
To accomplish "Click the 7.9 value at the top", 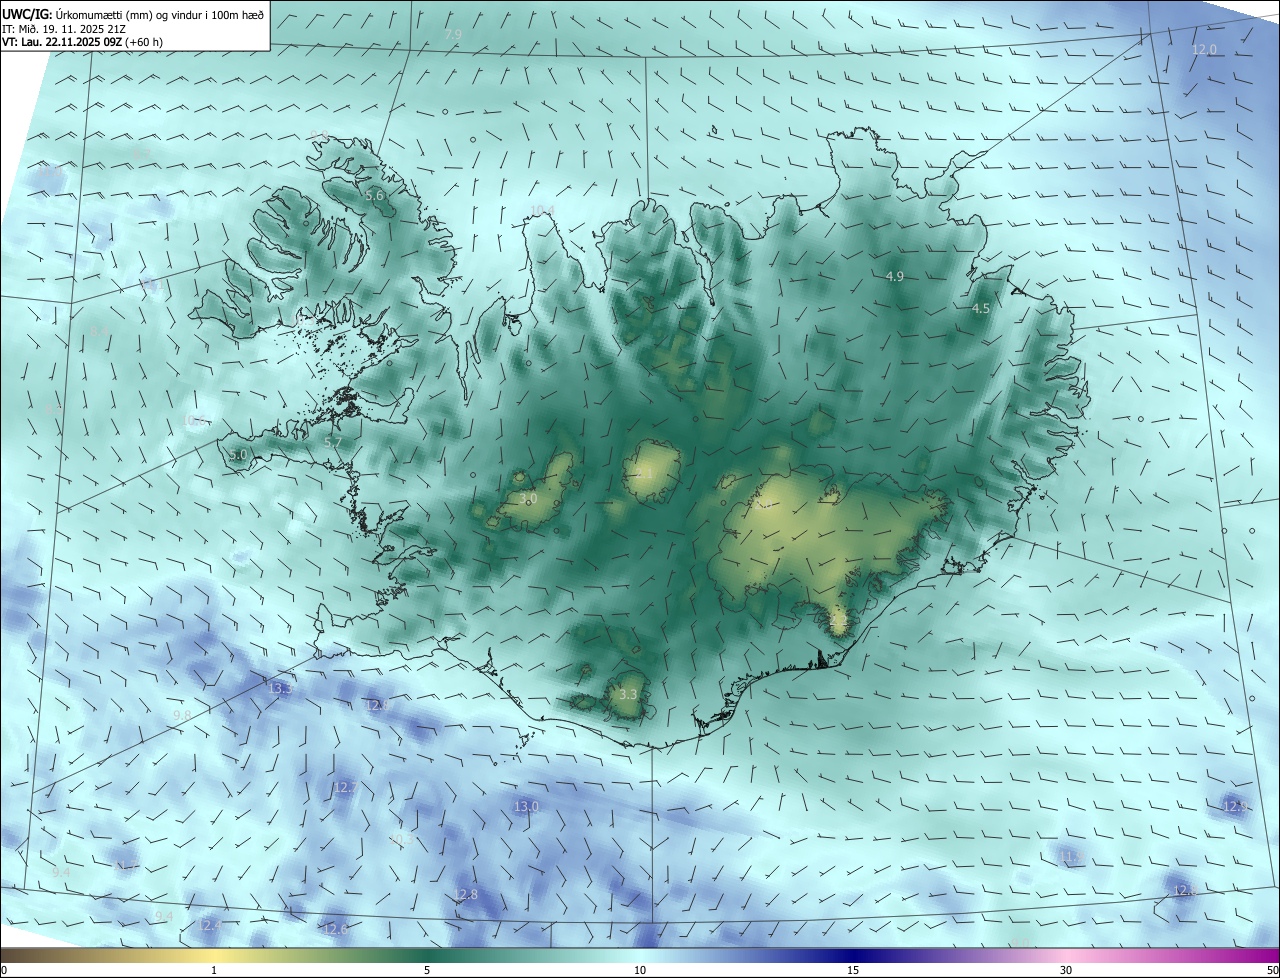I will tap(453, 34).
